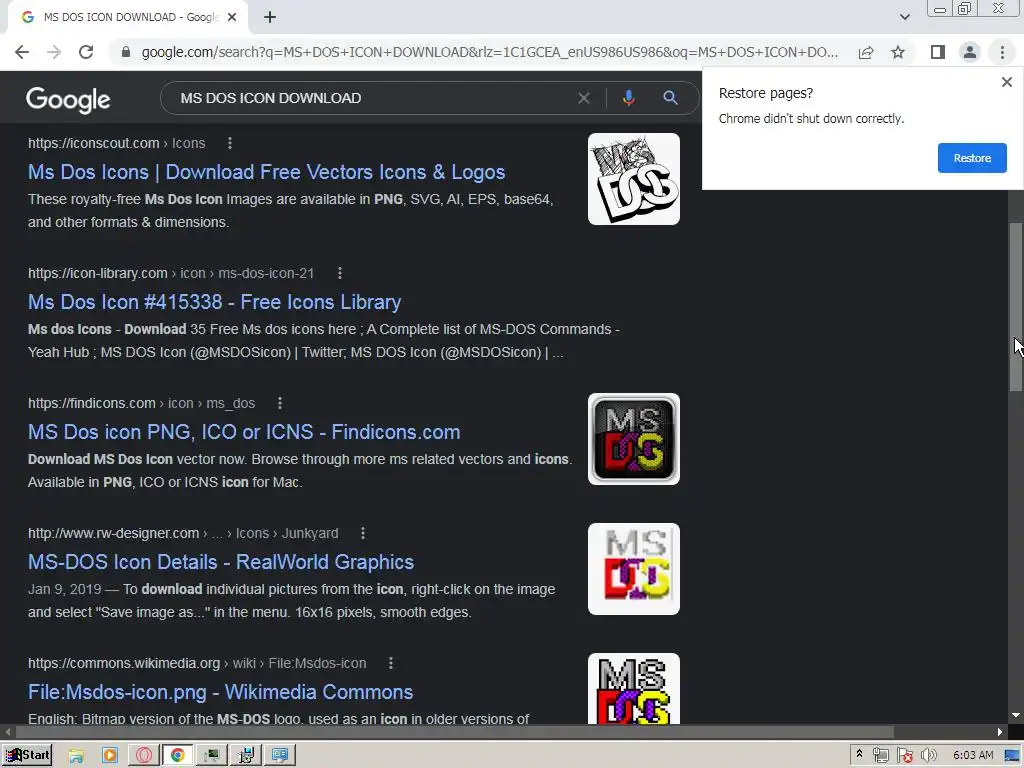Start voice search with microphone icon

628,98
